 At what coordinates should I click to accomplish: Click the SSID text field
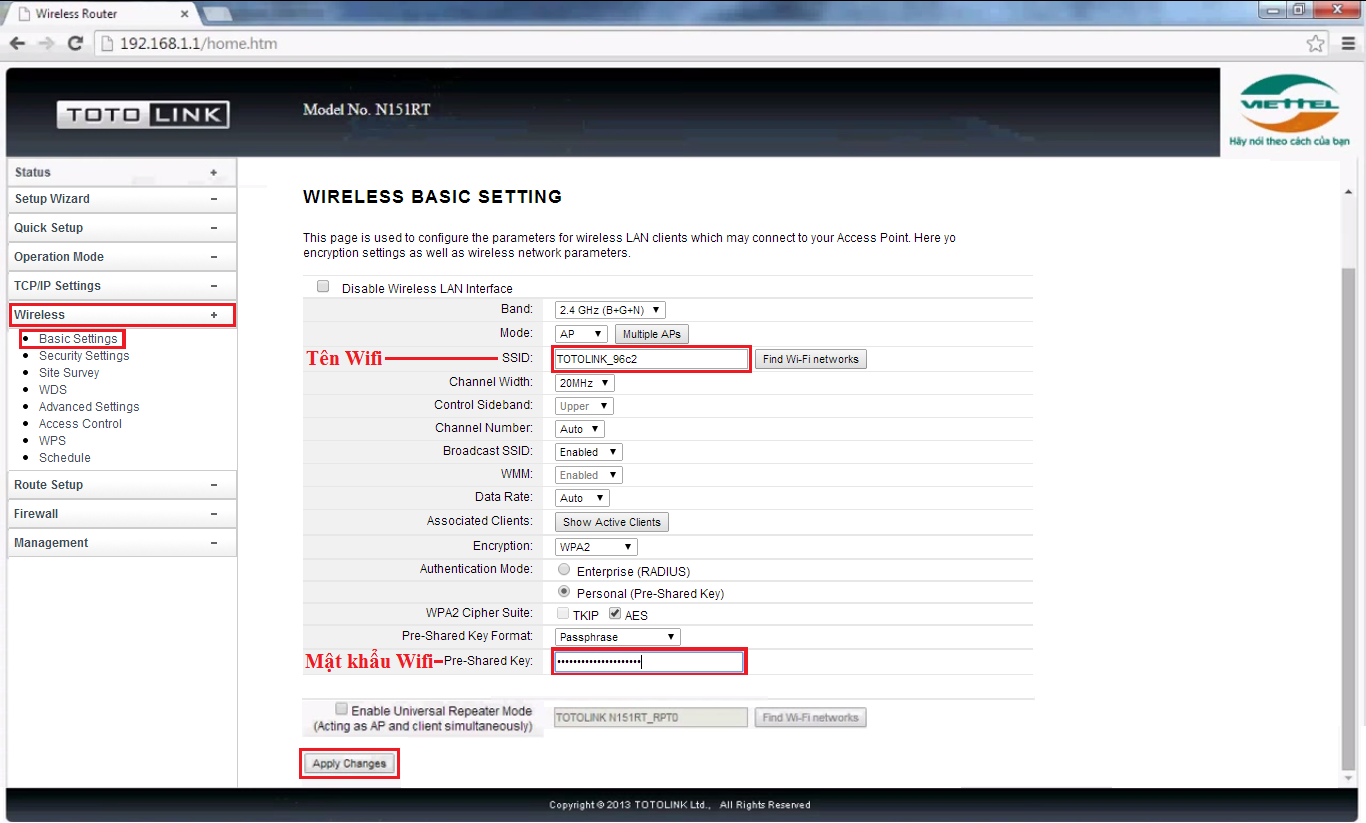(x=651, y=359)
